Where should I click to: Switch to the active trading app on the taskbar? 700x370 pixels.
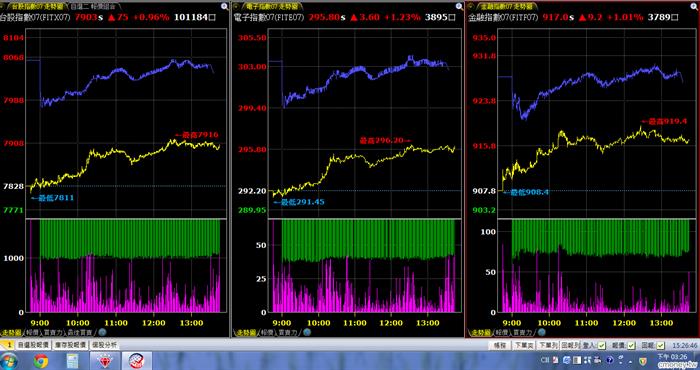coord(137,361)
